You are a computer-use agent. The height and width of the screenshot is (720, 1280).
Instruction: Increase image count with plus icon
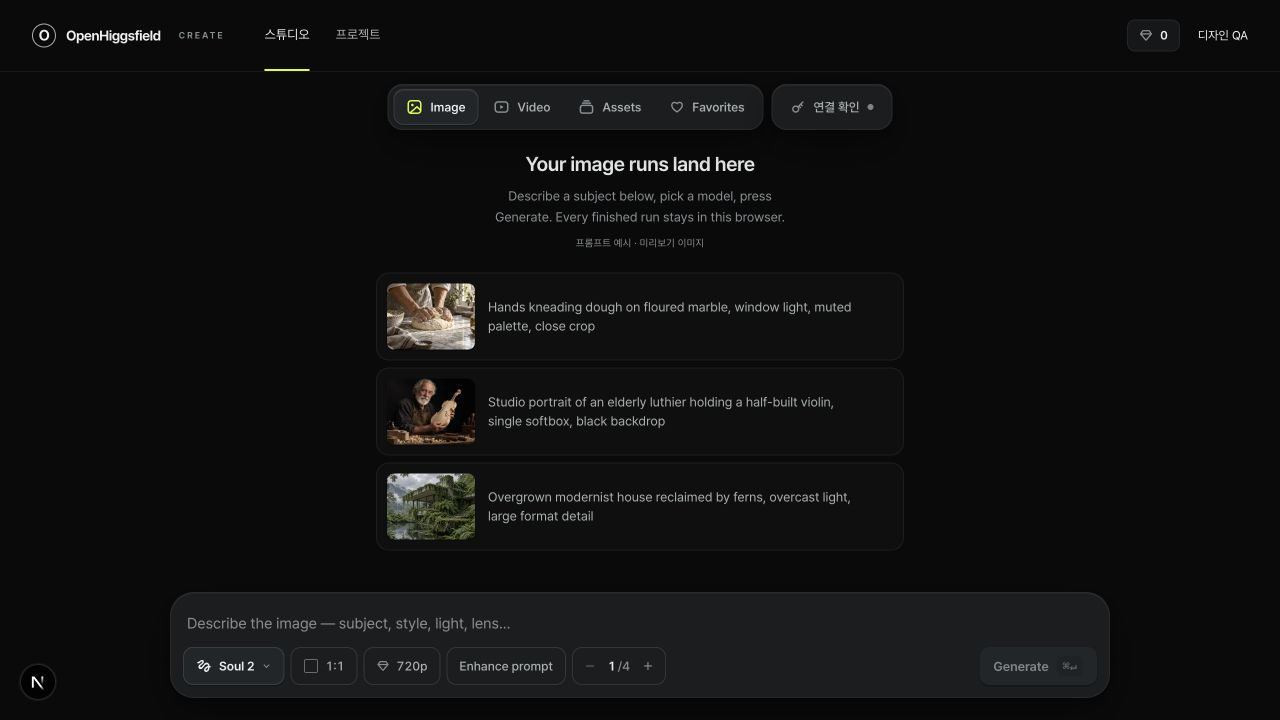648,666
